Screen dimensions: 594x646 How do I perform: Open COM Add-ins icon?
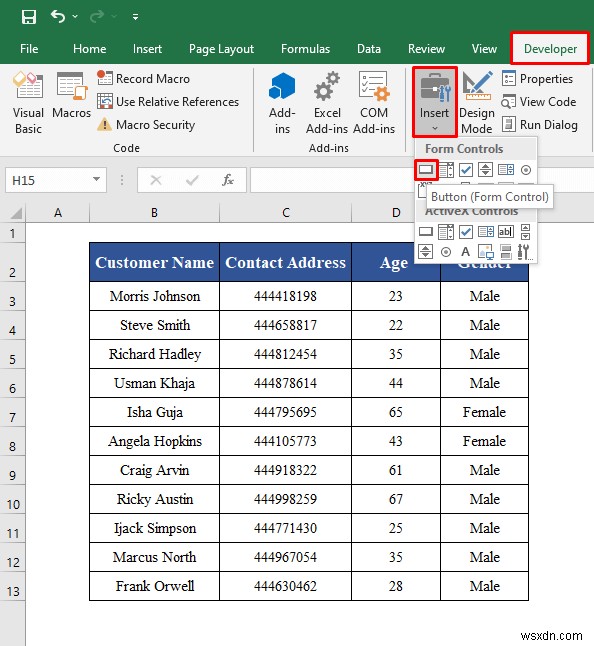(374, 86)
